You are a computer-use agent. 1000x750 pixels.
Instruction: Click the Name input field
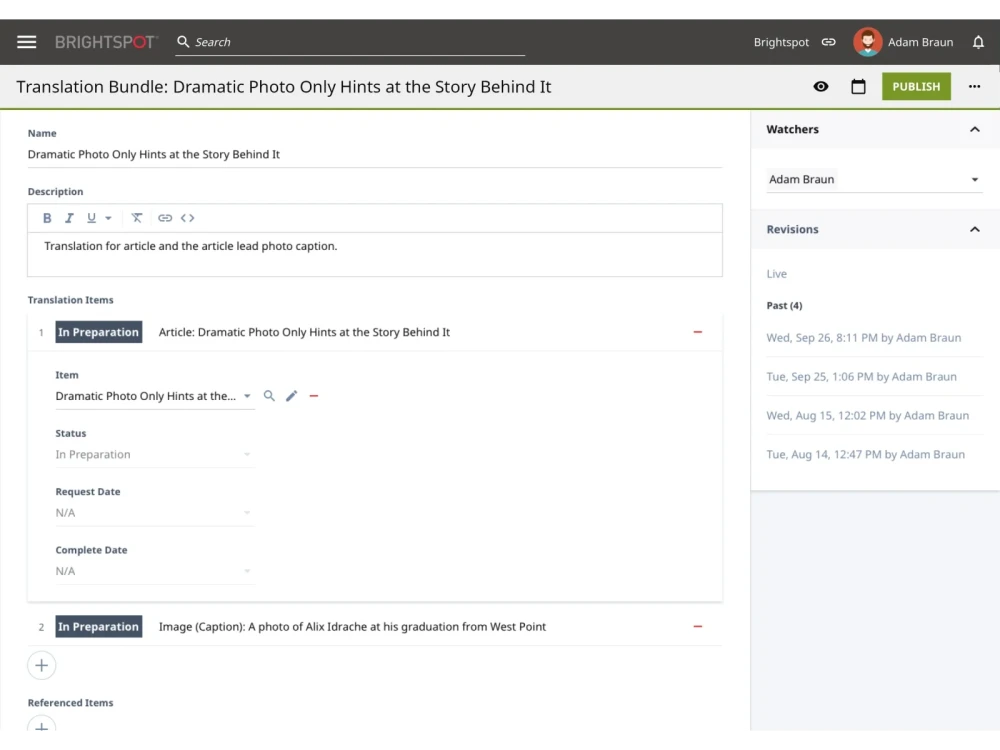tap(373, 155)
